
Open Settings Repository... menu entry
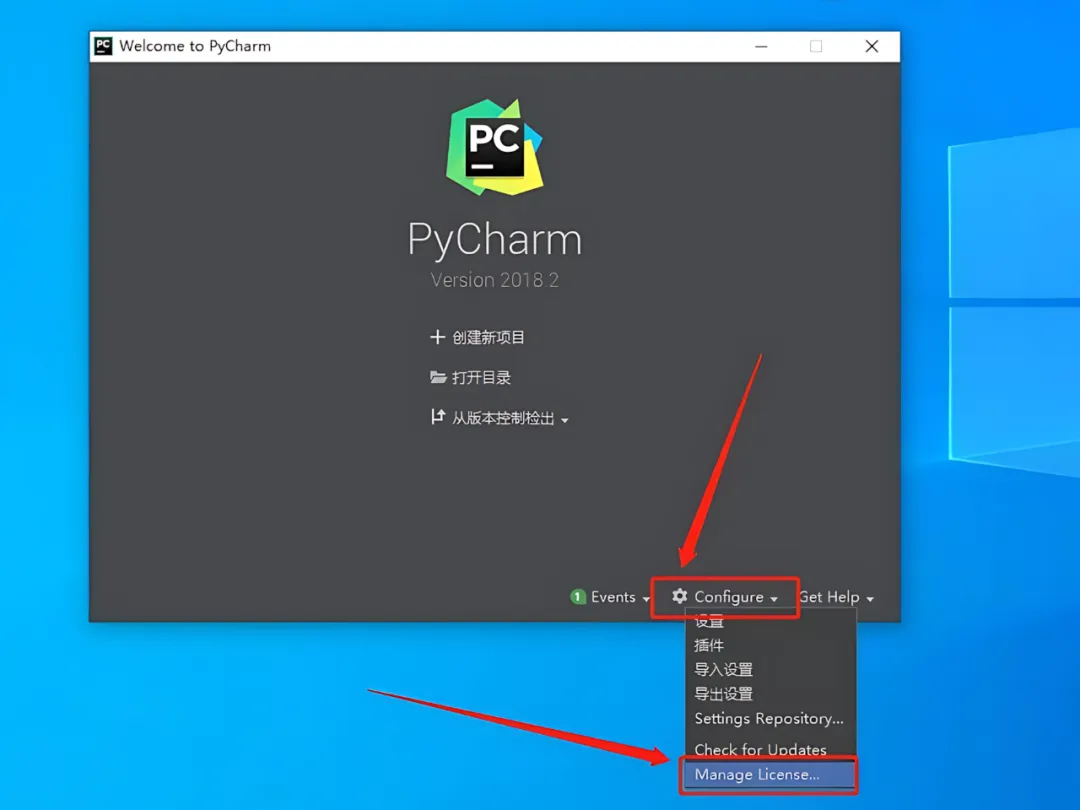pyautogui.click(x=770, y=718)
